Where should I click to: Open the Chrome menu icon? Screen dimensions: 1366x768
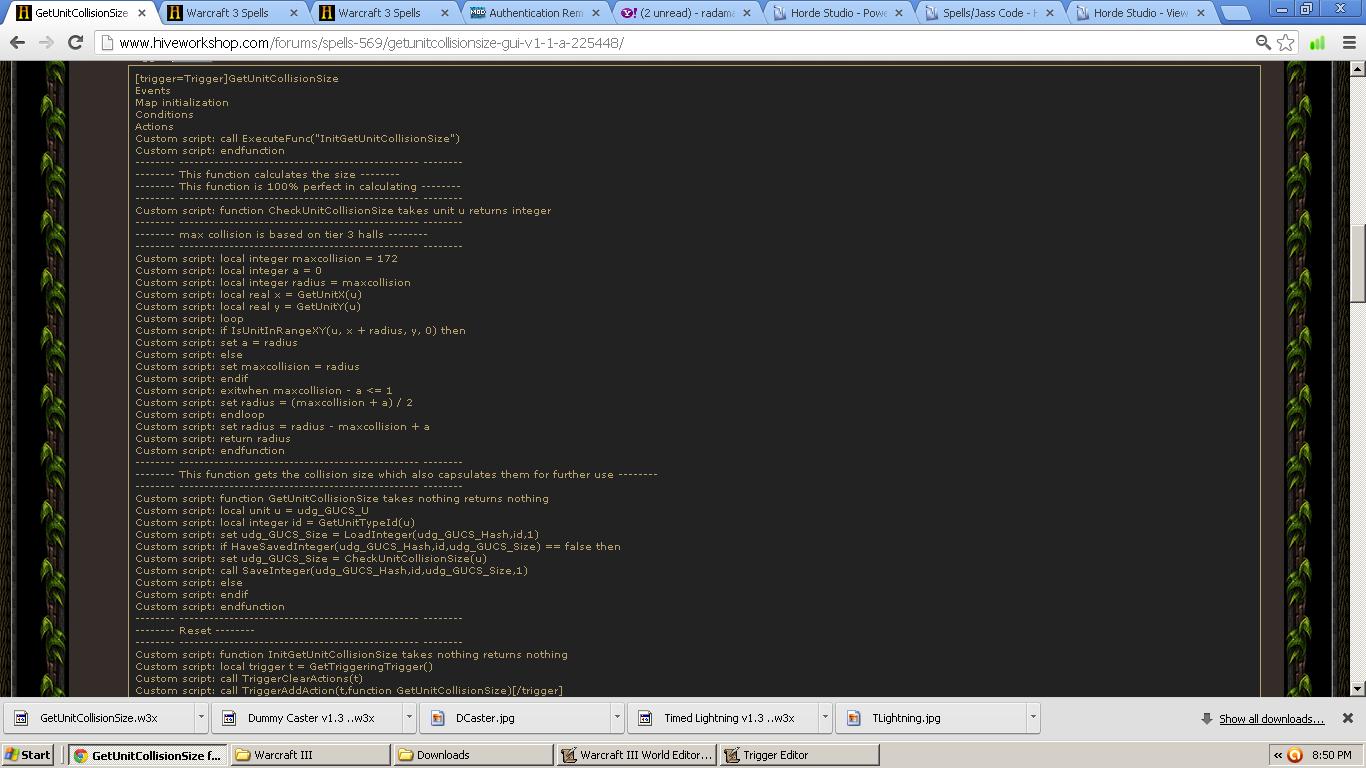click(x=1349, y=43)
